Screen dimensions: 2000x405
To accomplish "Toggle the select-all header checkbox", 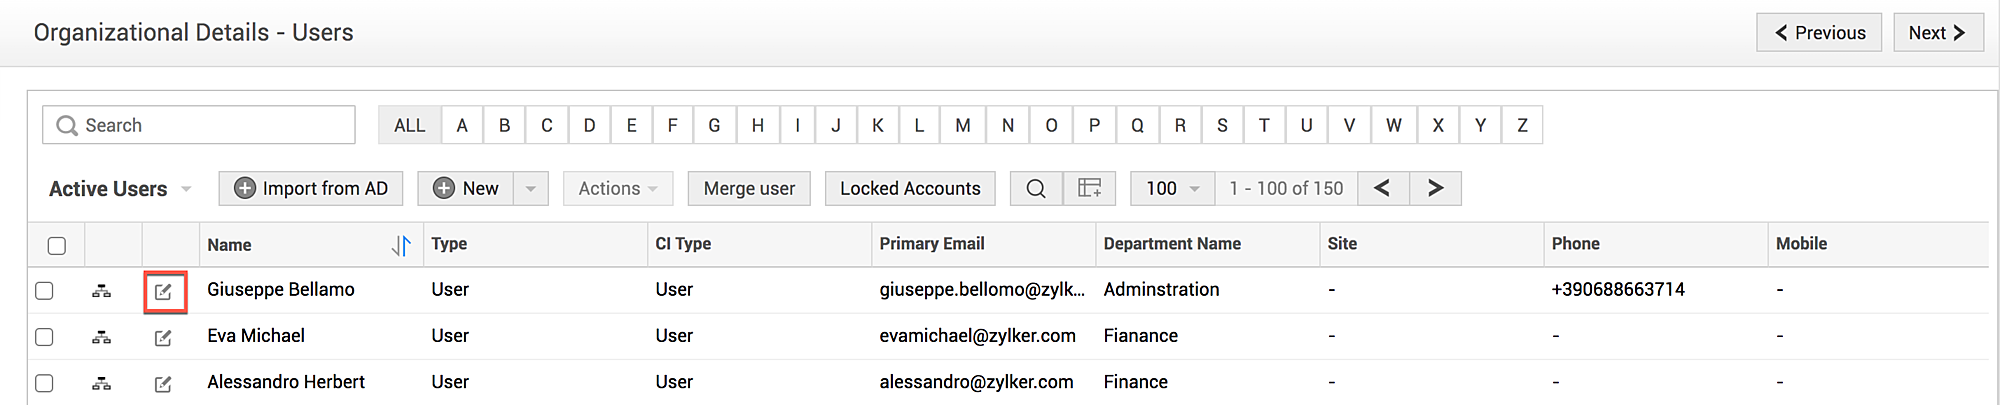I will [57, 246].
